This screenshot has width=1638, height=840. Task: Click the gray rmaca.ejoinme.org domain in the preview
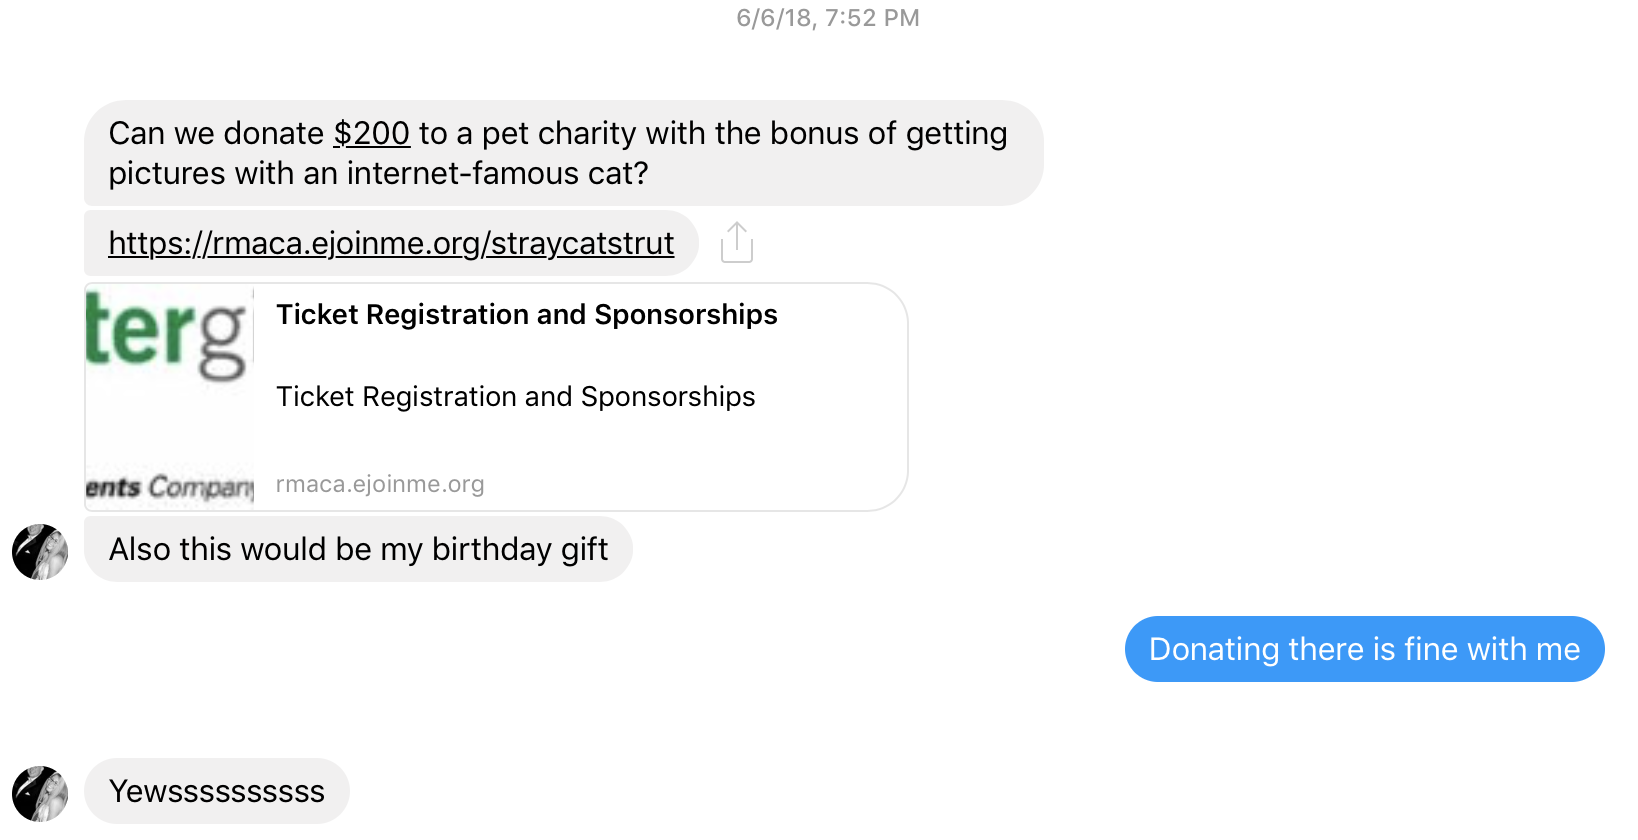pyautogui.click(x=380, y=484)
